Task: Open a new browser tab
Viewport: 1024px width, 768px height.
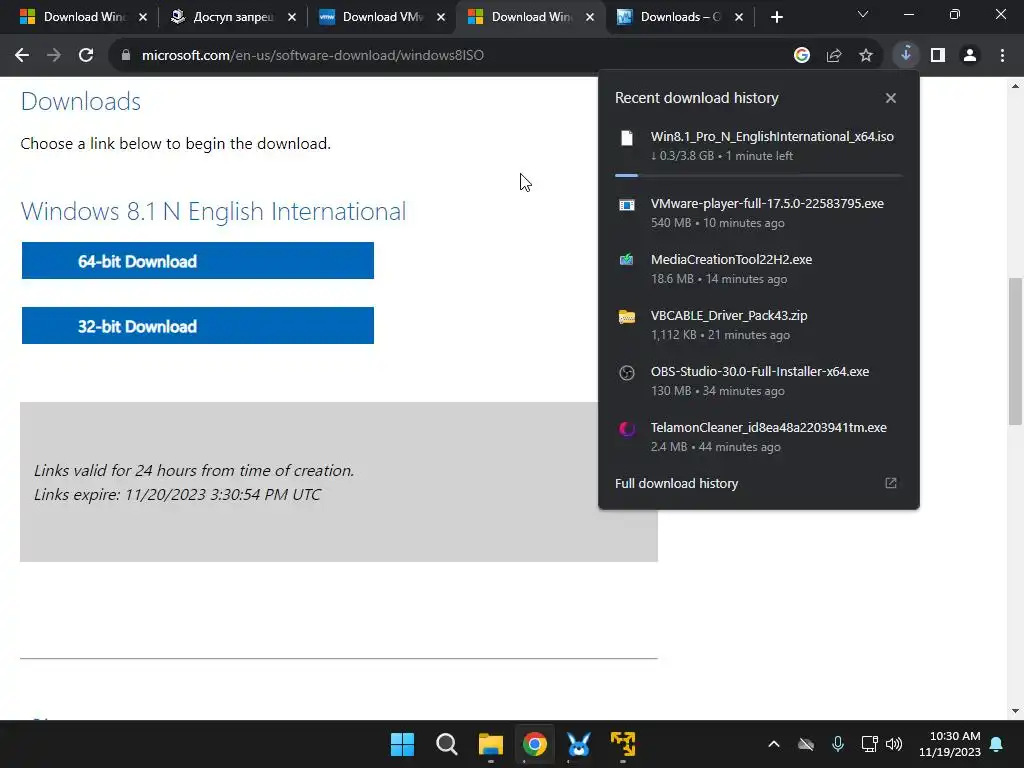Action: point(776,17)
